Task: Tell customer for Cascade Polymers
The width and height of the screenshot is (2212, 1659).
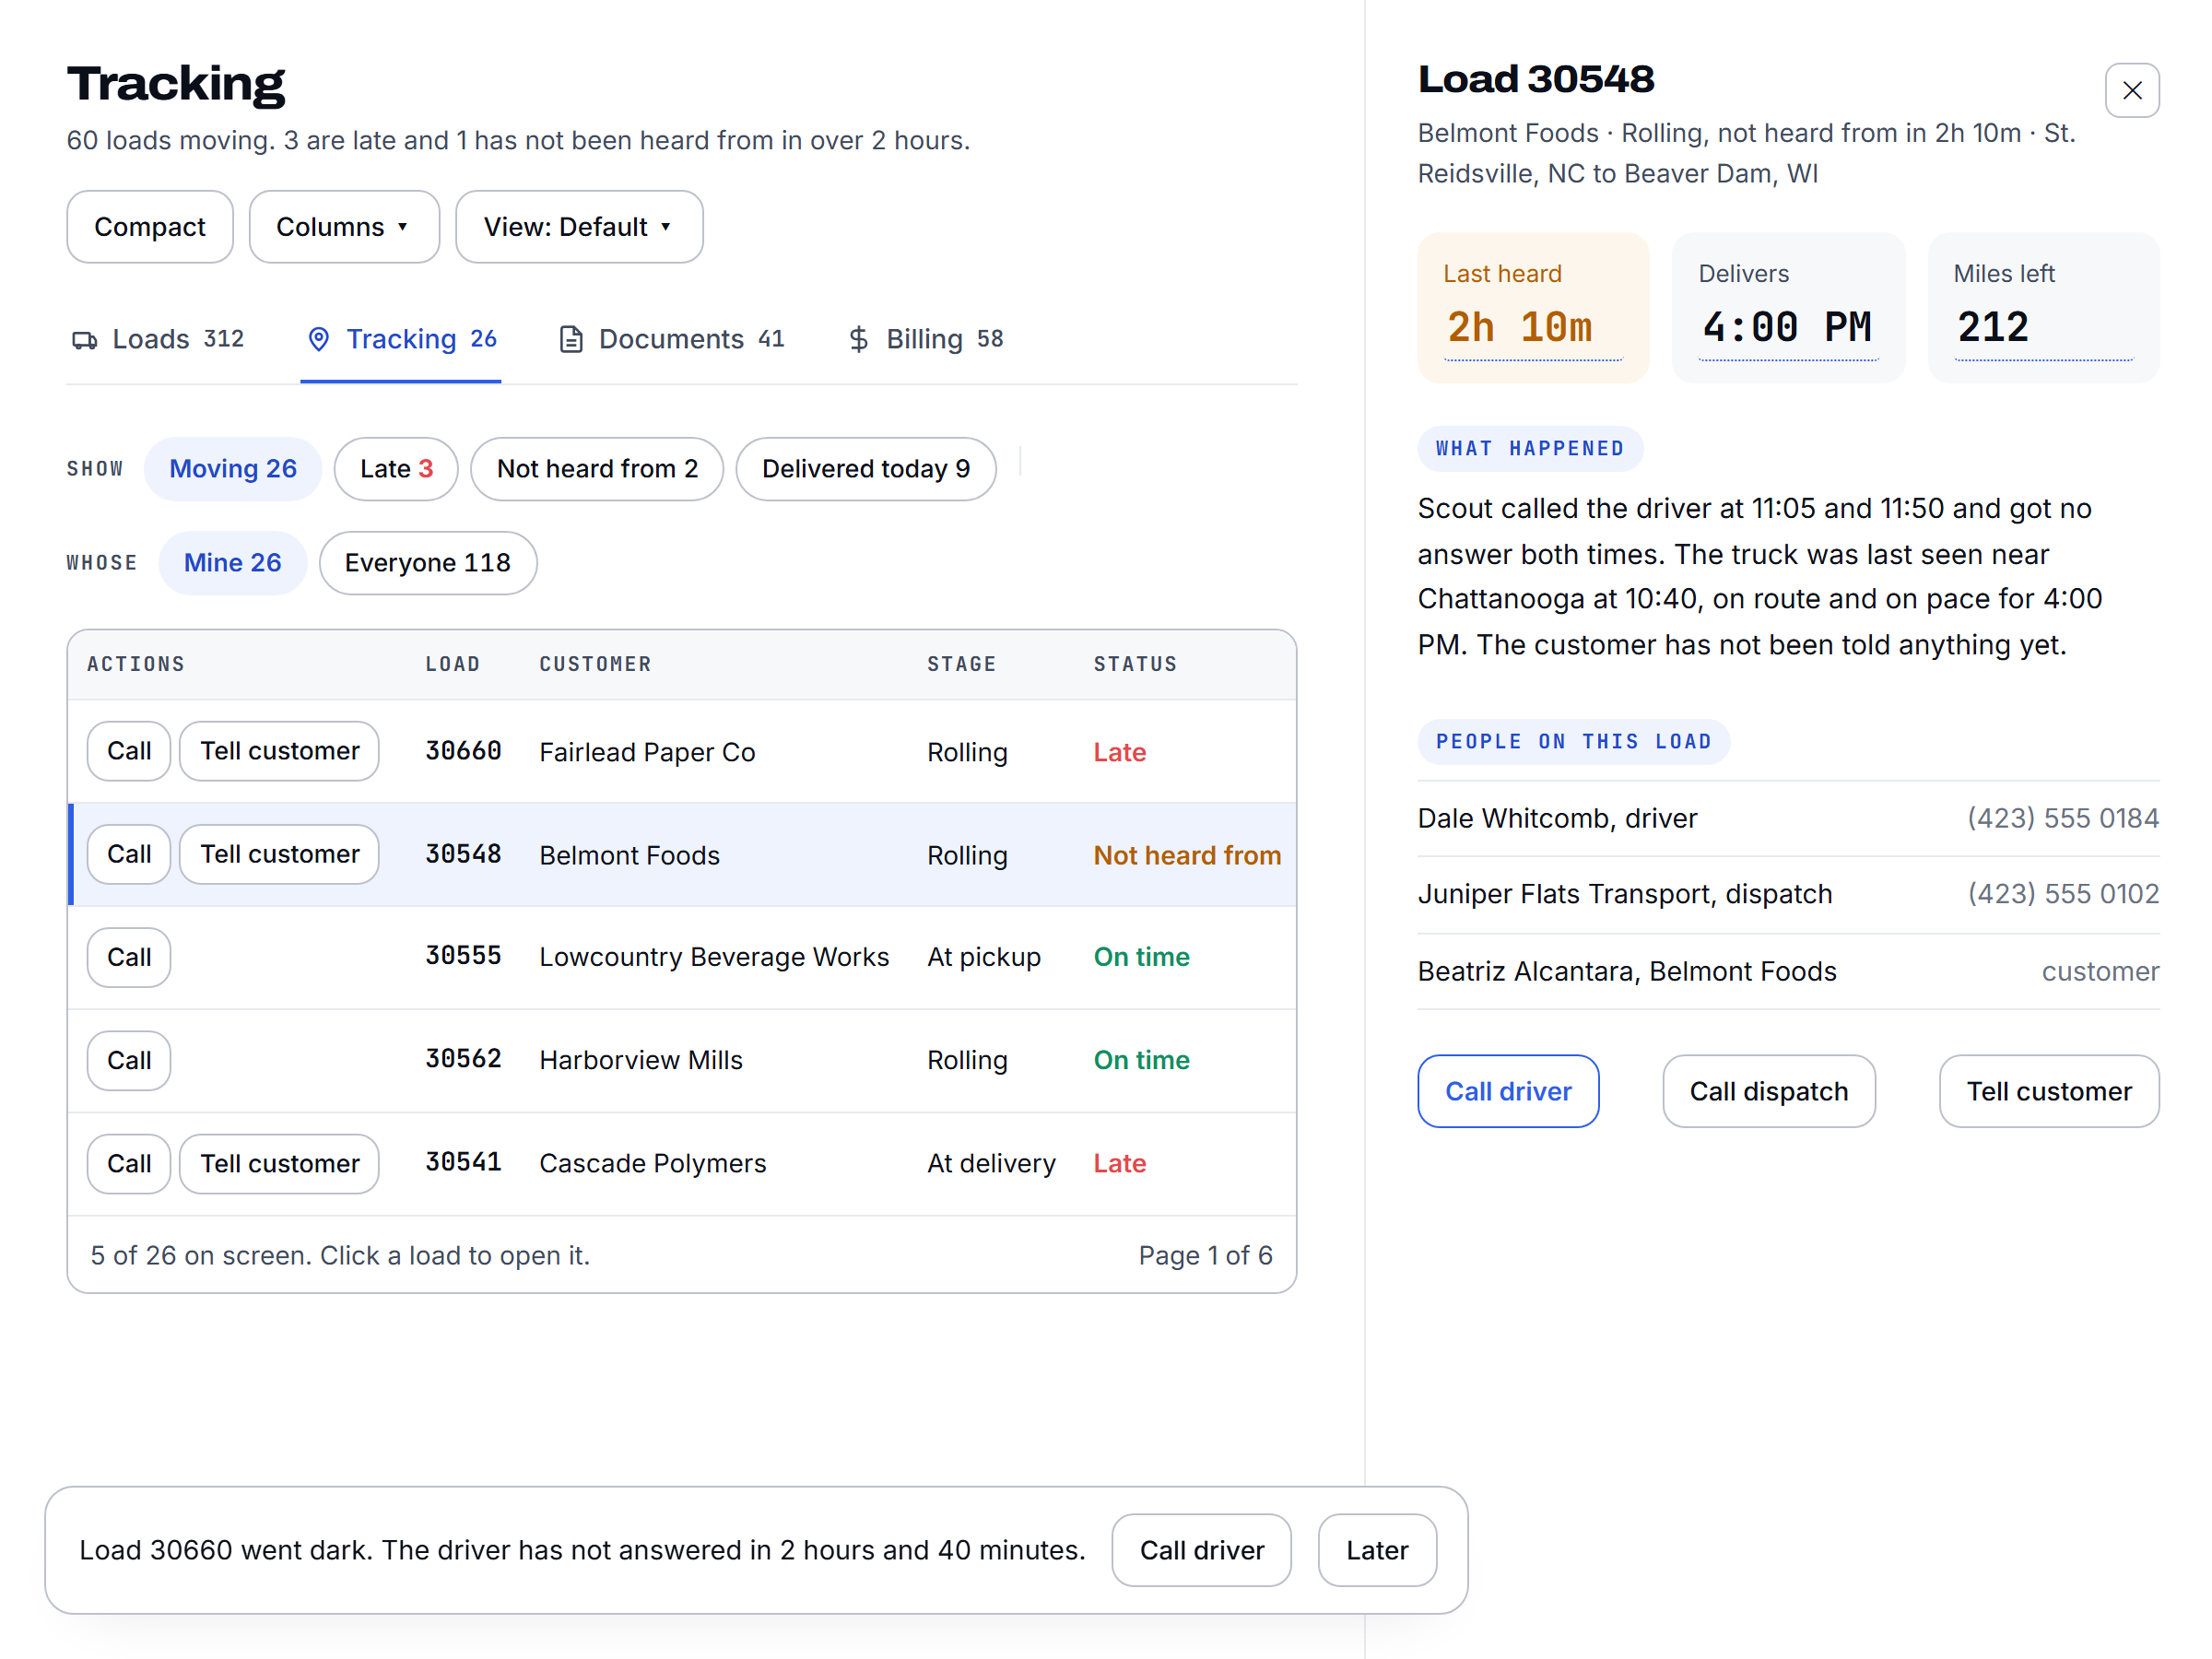Action: tap(279, 1163)
